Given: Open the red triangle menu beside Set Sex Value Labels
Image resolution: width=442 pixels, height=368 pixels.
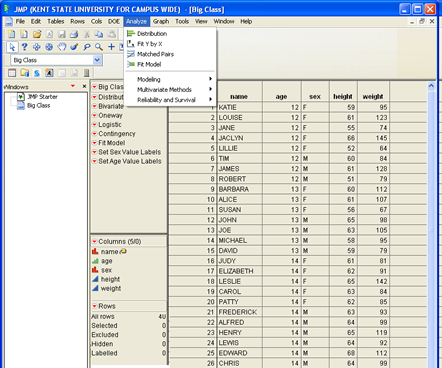Looking at the screenshot, I should [x=94, y=152].
